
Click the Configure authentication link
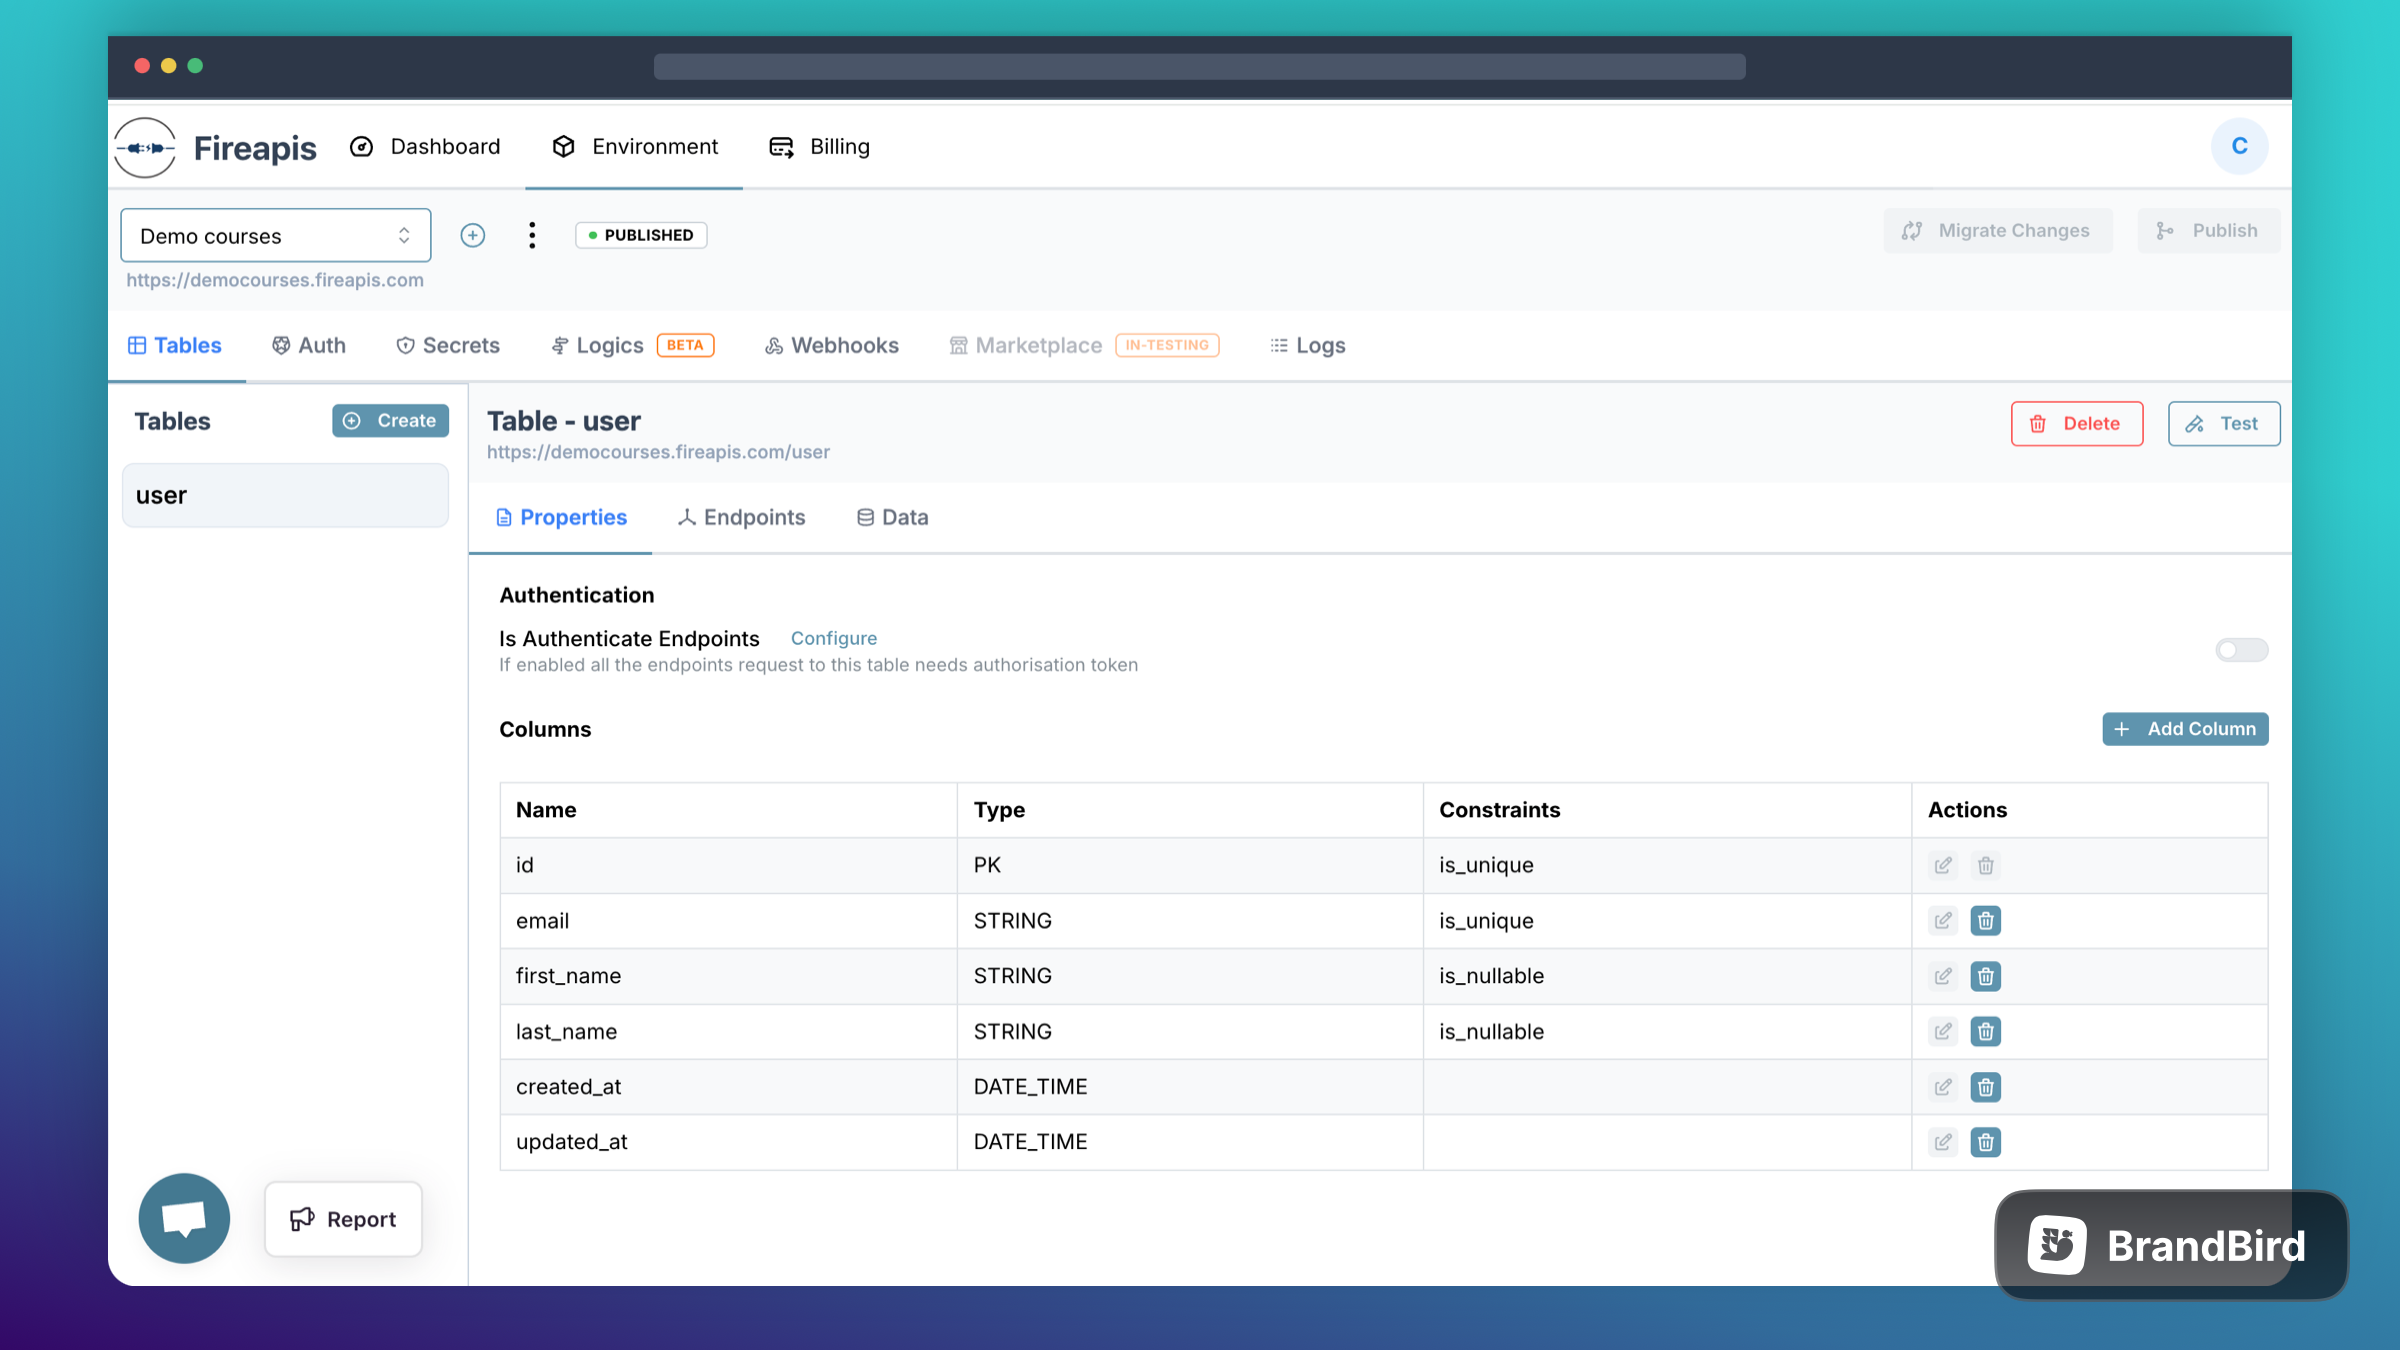(832, 636)
